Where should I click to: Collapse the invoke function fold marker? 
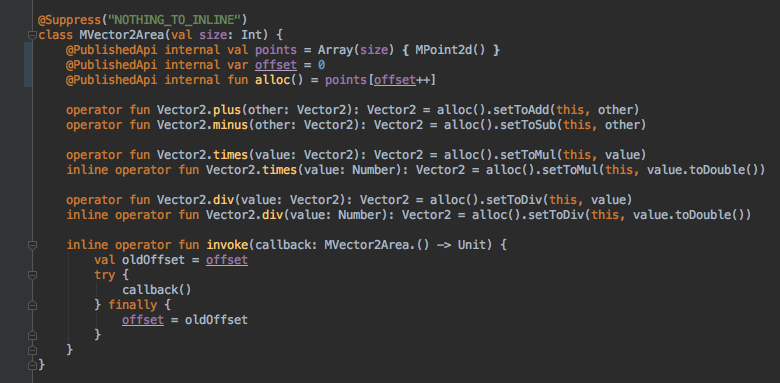(32, 245)
